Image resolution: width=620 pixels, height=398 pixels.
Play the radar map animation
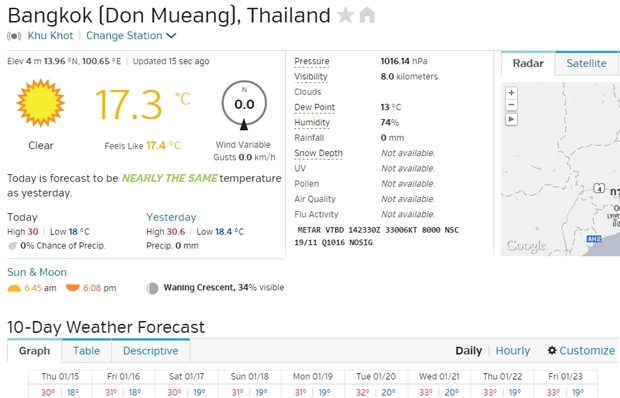(x=511, y=119)
